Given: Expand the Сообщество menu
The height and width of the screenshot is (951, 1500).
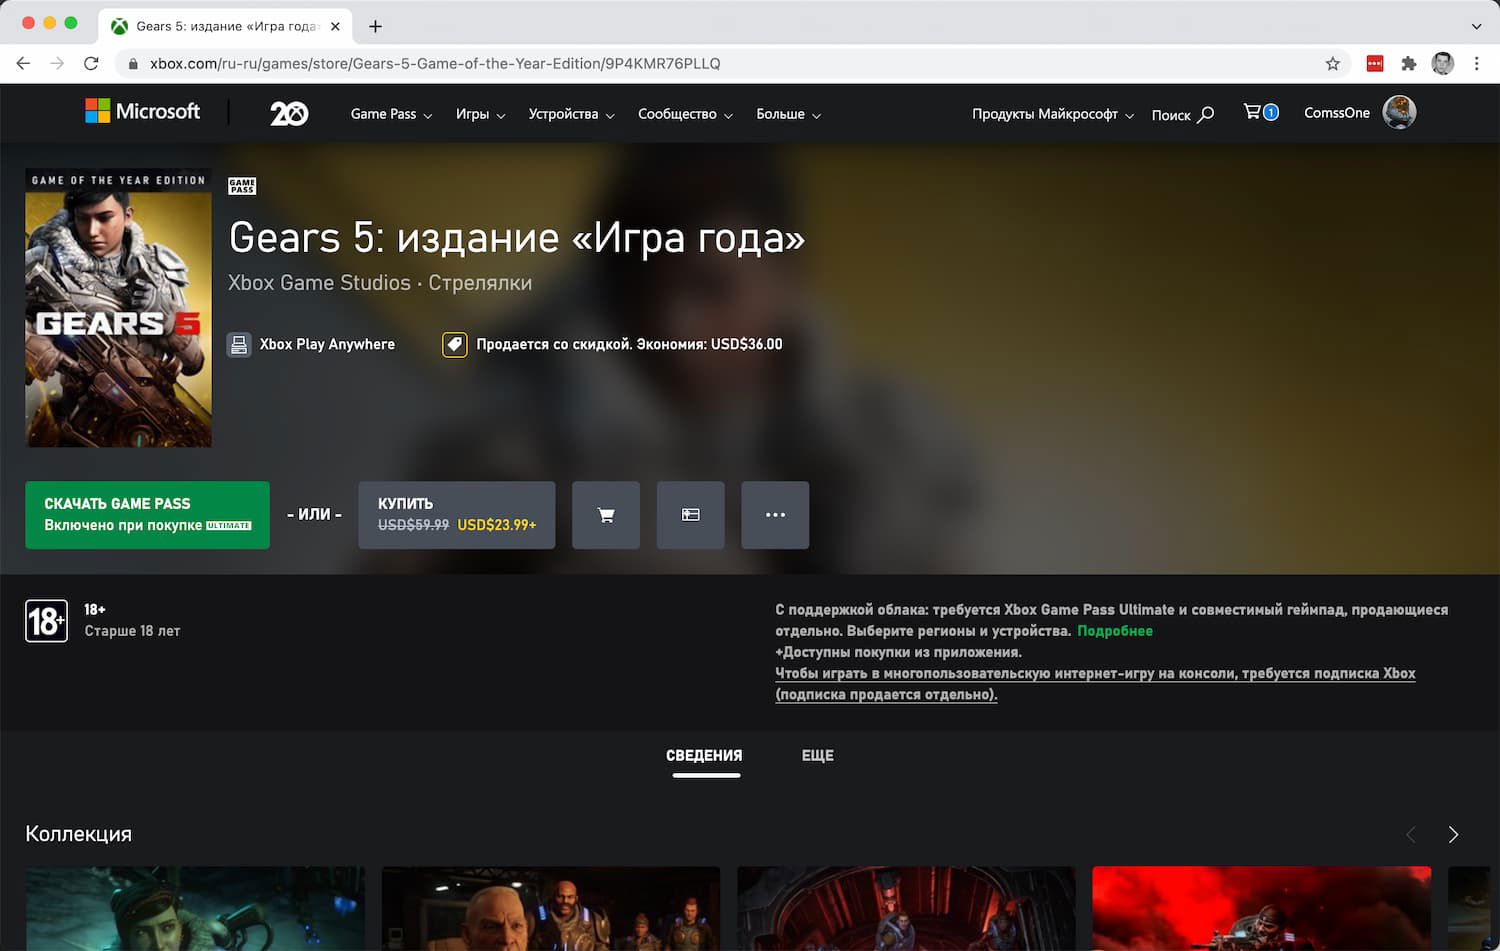Looking at the screenshot, I should (x=685, y=114).
